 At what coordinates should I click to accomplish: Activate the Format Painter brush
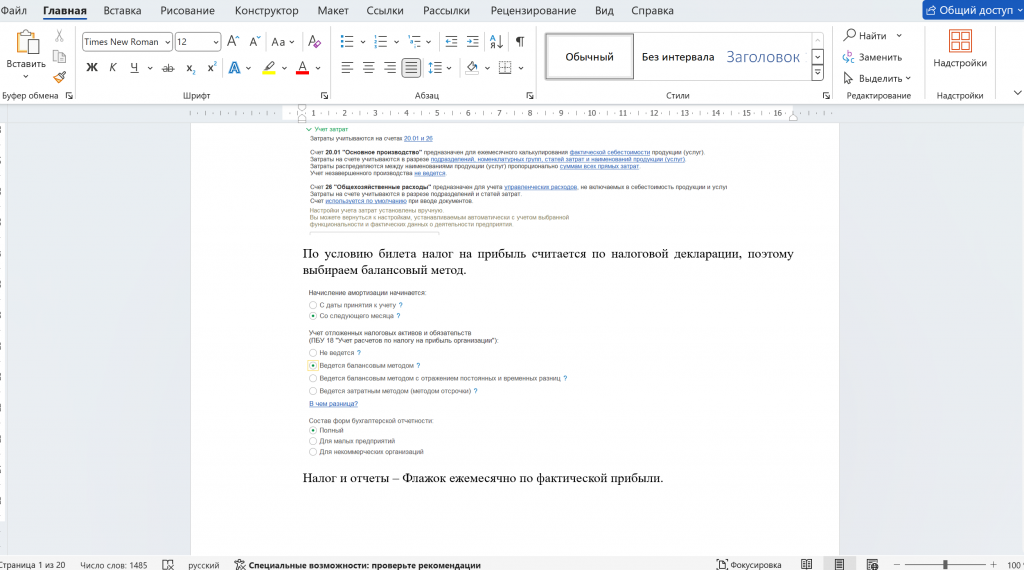pyautogui.click(x=59, y=77)
